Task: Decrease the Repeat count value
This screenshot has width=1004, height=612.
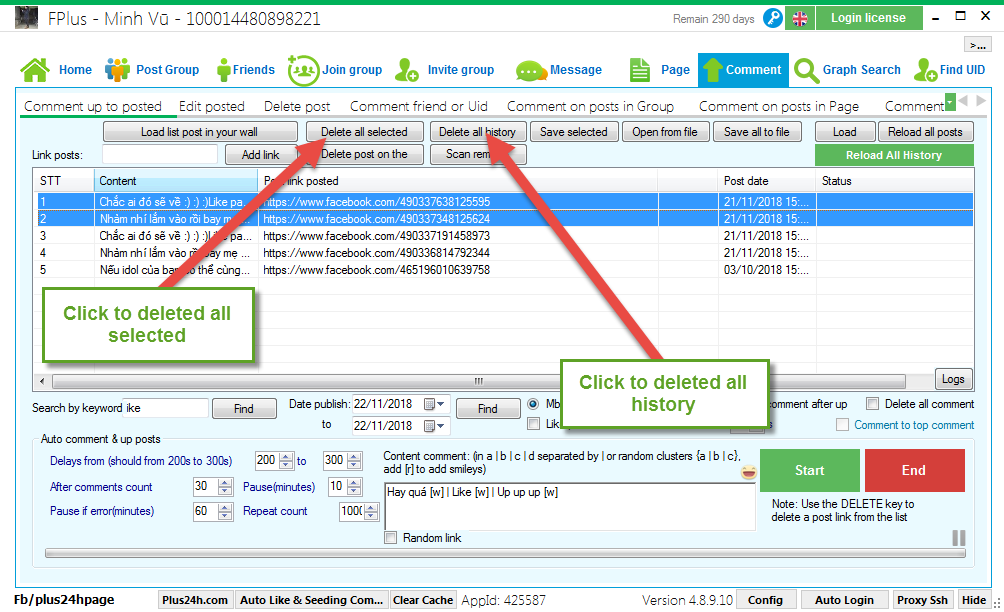Action: 371,515
